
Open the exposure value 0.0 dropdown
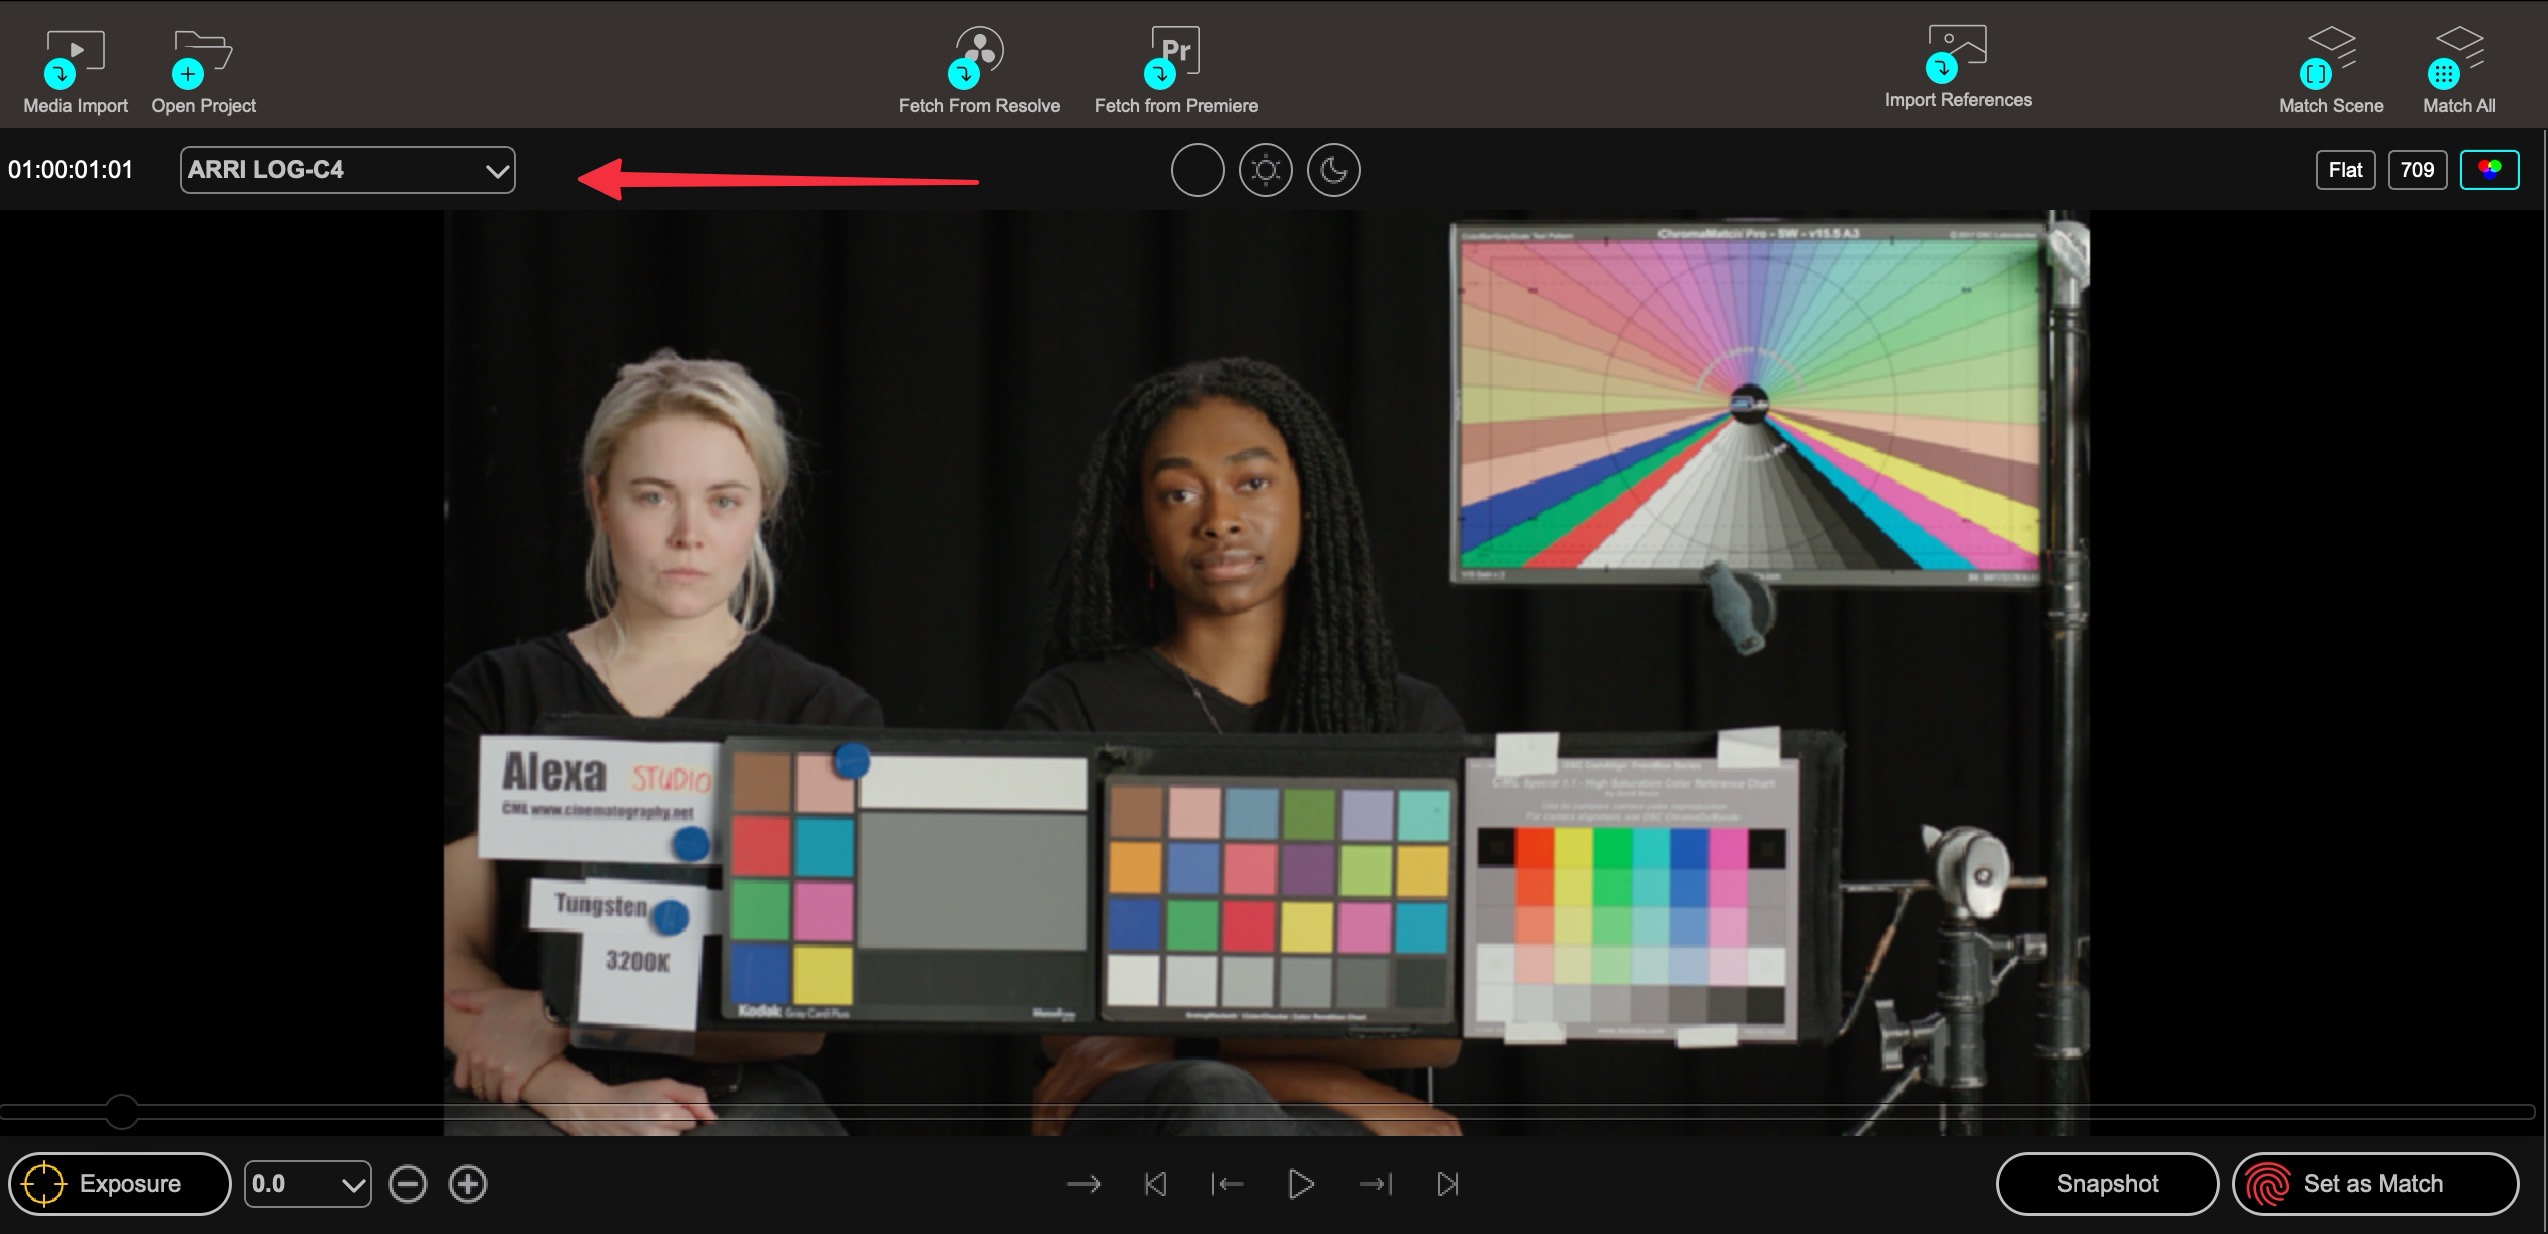tap(307, 1184)
